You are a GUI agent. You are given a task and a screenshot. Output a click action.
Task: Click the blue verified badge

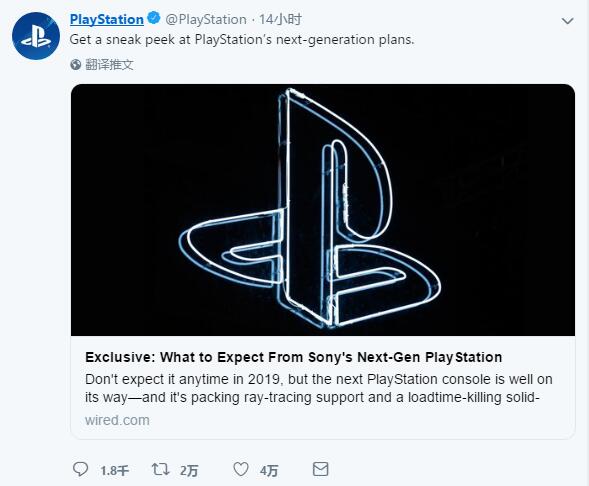coord(154,18)
